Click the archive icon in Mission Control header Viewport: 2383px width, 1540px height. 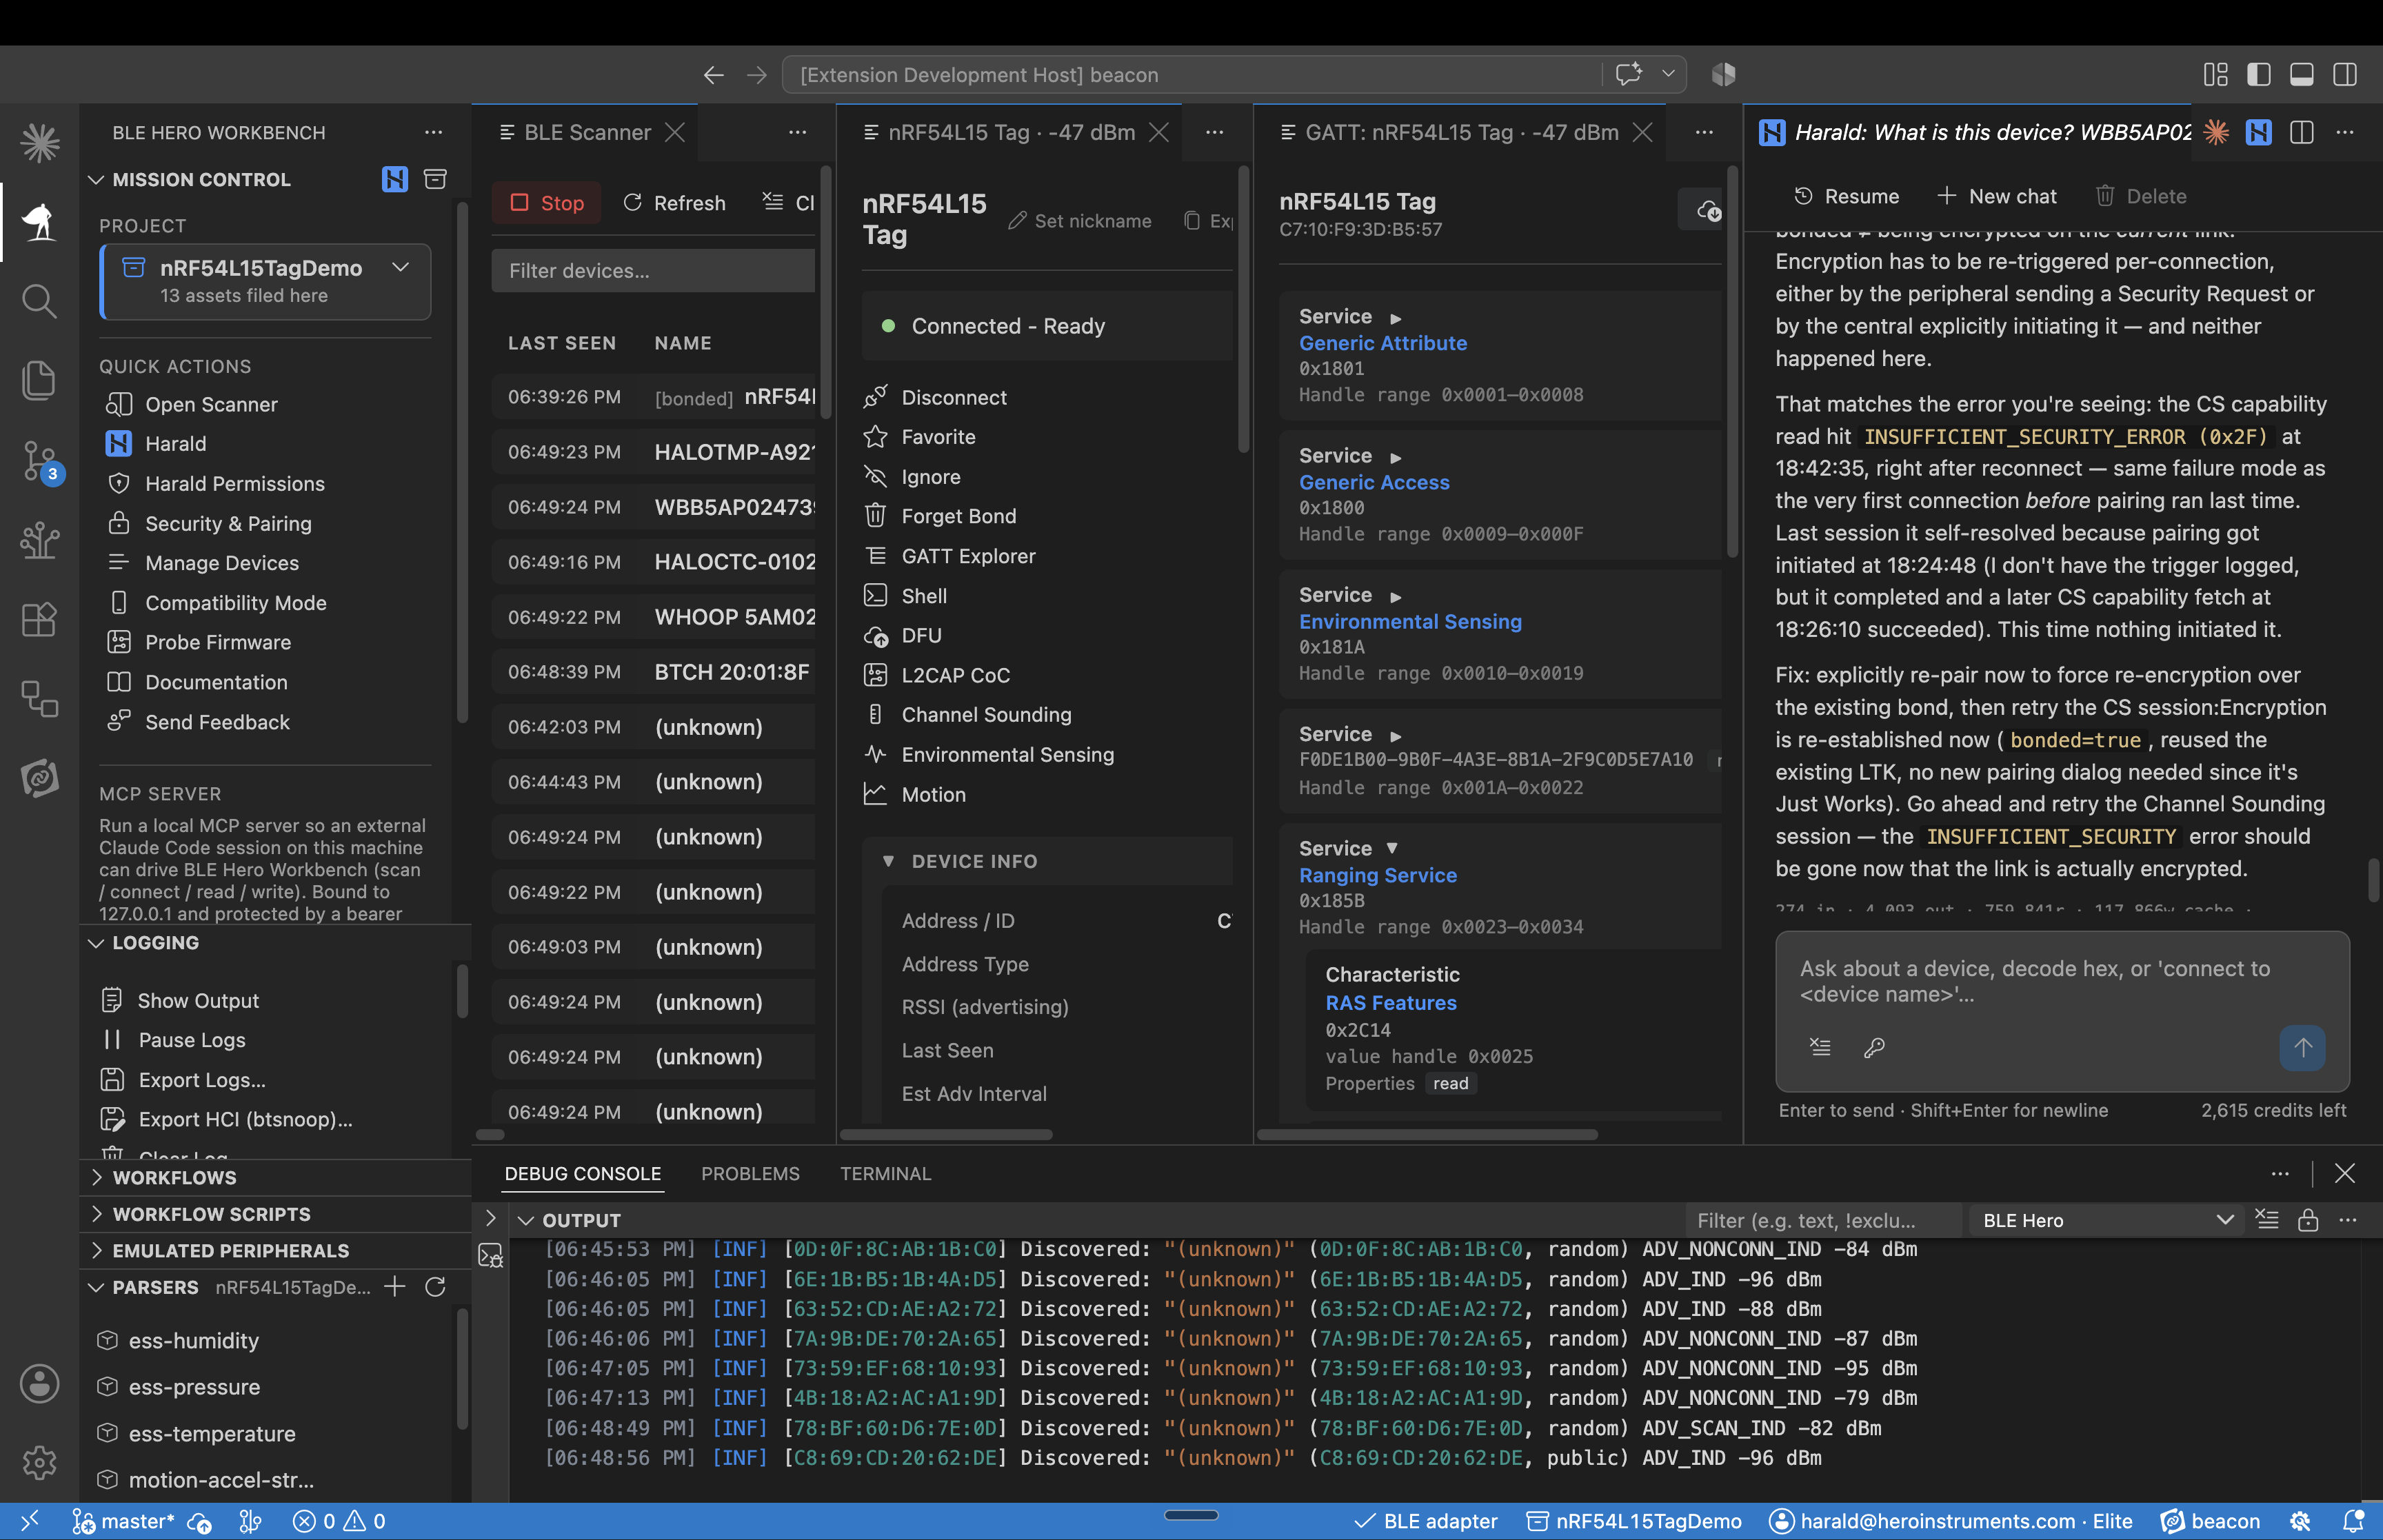[x=435, y=179]
